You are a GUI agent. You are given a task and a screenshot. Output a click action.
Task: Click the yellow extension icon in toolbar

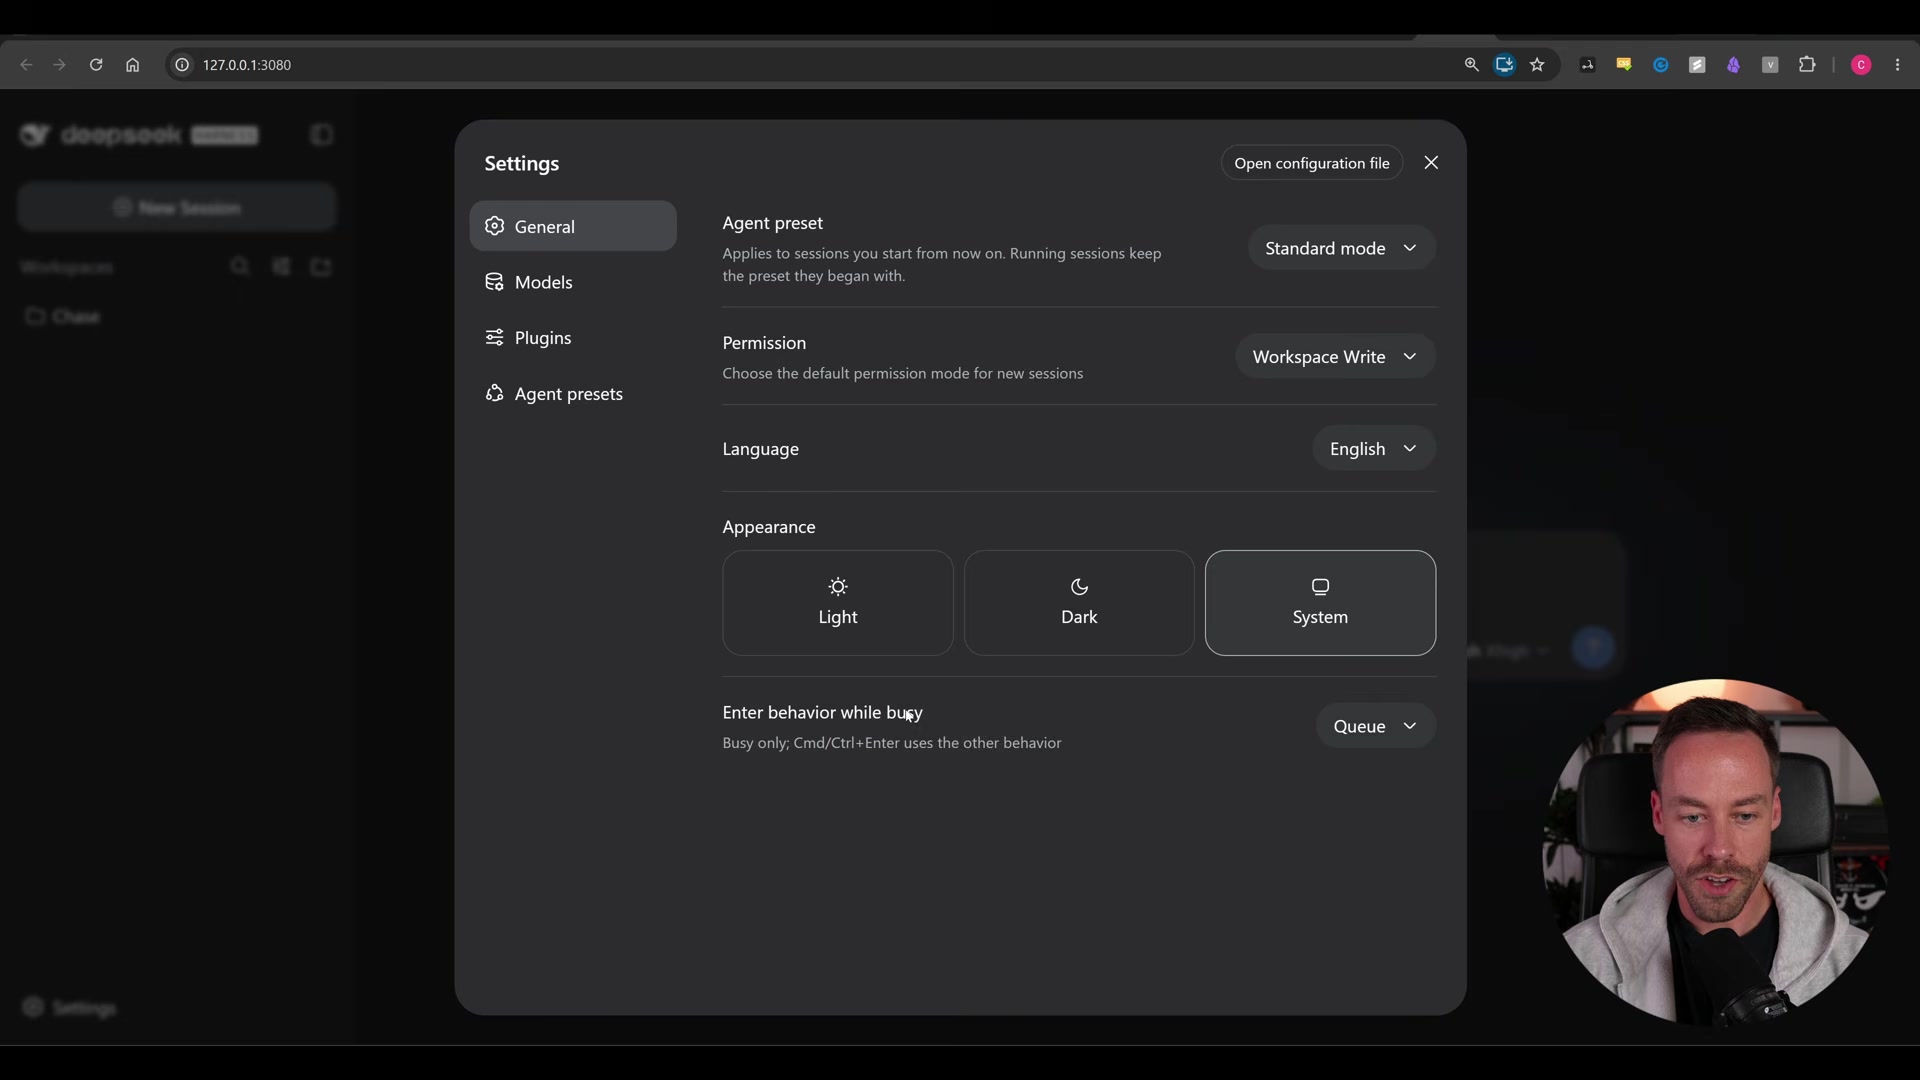pos(1623,65)
